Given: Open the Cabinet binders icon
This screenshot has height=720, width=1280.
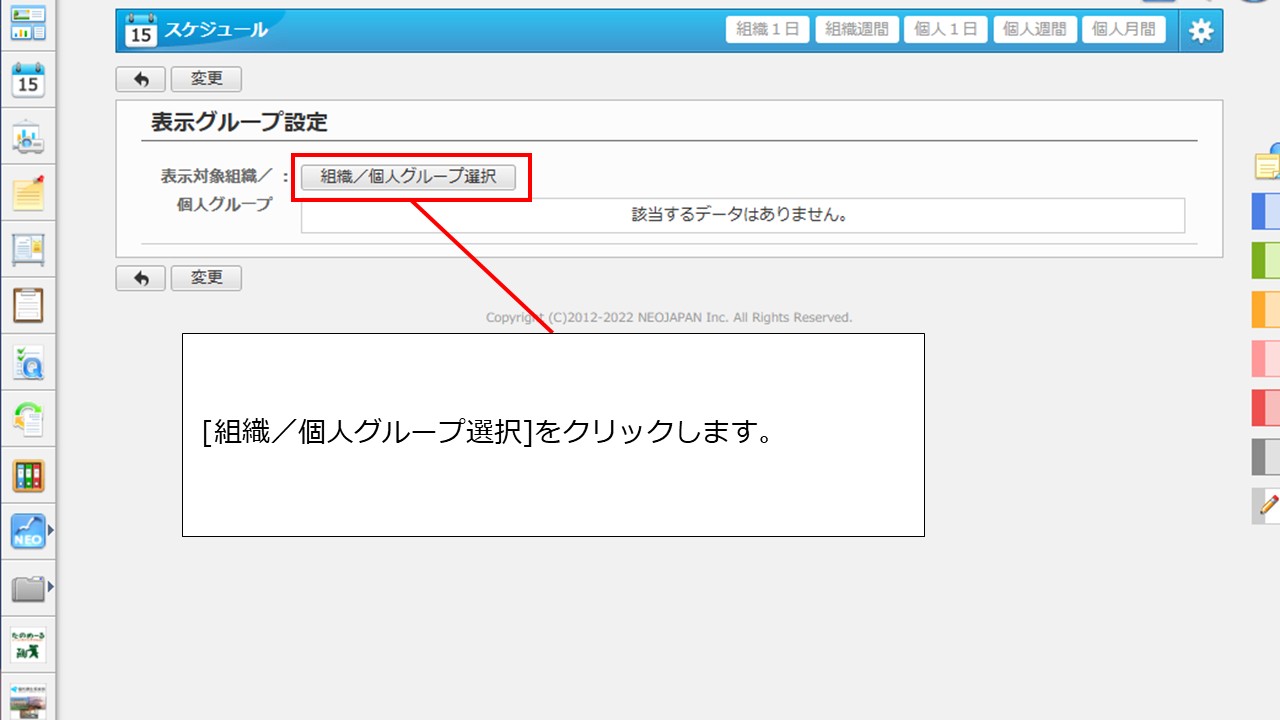Looking at the screenshot, I should point(27,474).
